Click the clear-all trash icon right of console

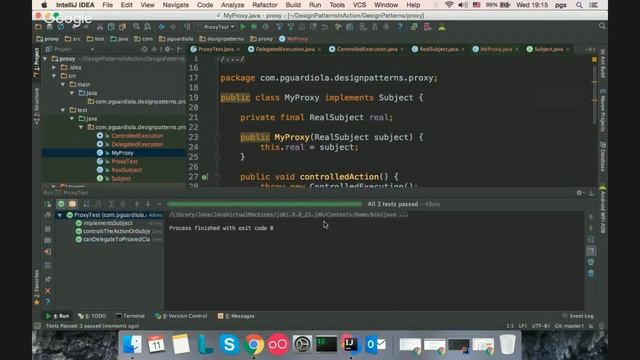pyautogui.click(x=591, y=273)
